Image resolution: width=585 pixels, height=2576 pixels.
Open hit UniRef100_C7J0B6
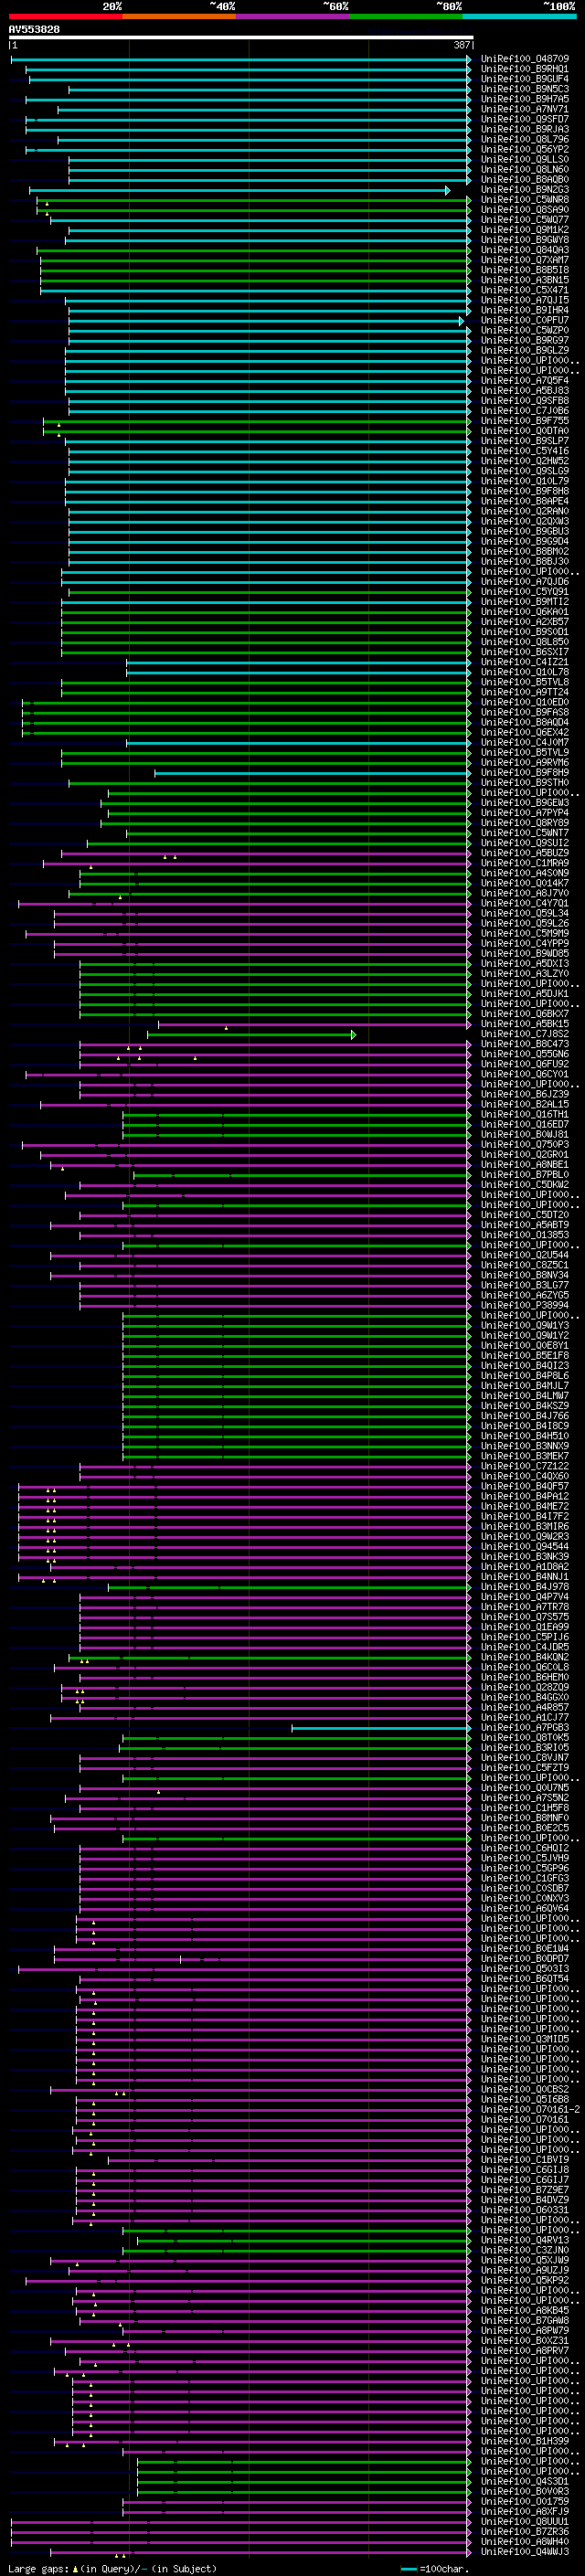(x=525, y=411)
